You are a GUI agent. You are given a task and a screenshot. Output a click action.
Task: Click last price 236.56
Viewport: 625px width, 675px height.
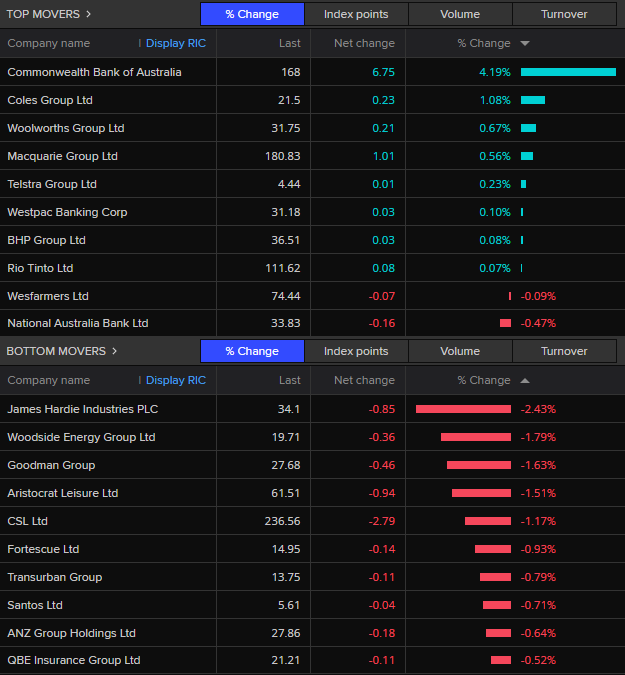(x=283, y=521)
